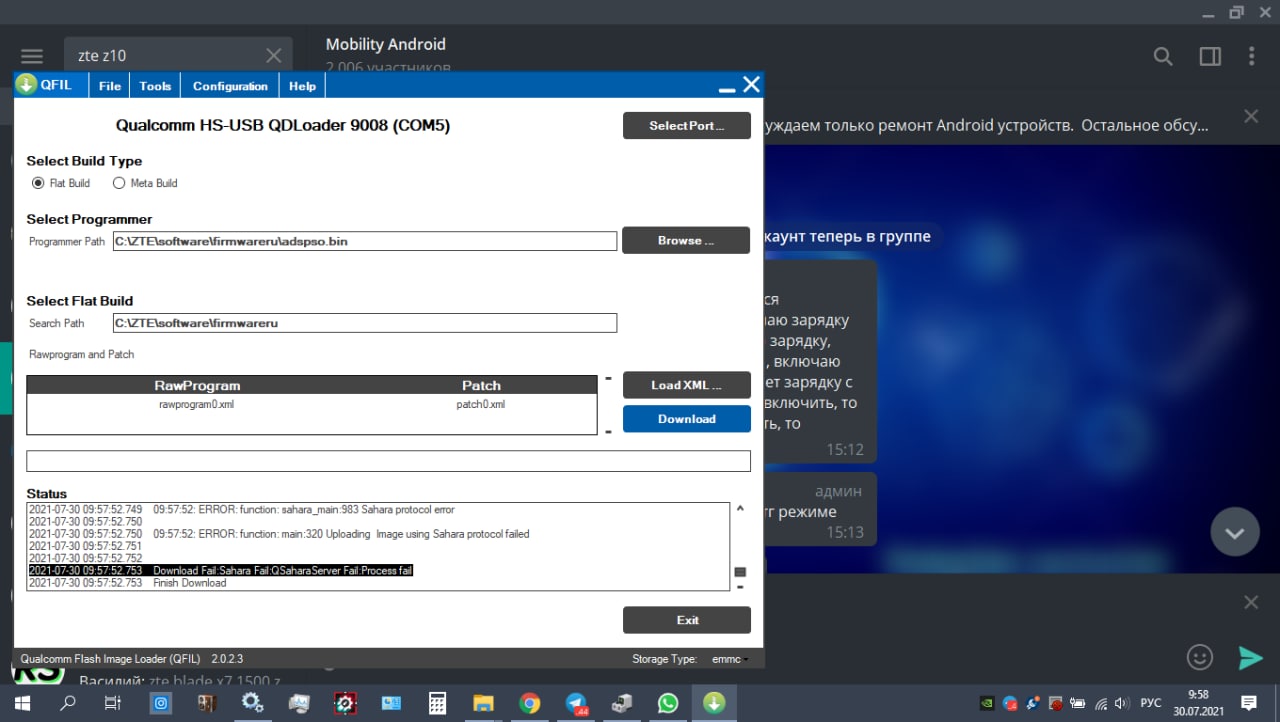Search within the Telegram chat
Viewport: 1280px width, 722px height.
(x=1163, y=56)
